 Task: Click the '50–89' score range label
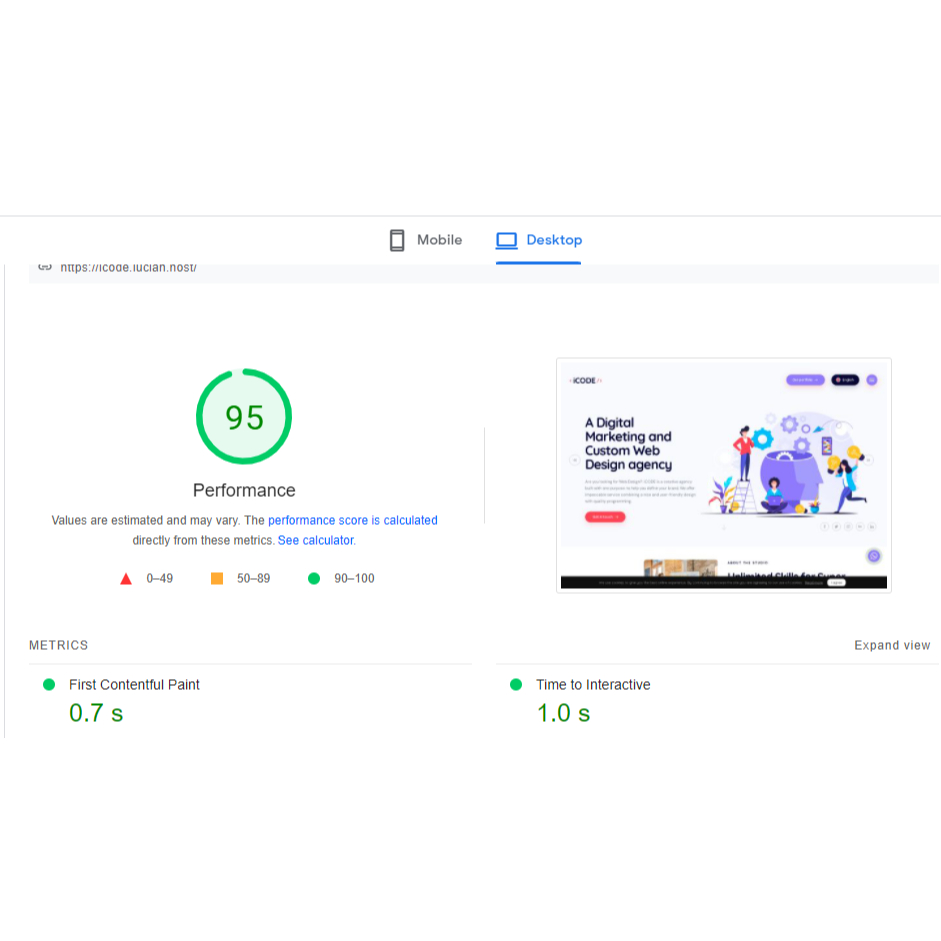pyautogui.click(x=253, y=579)
